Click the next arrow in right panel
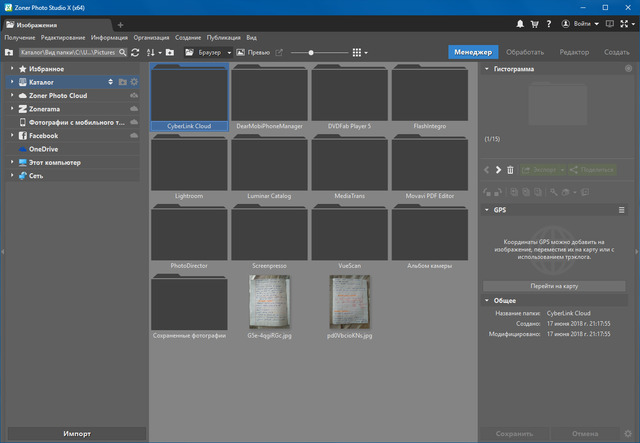The height and width of the screenshot is (443, 640). pos(498,170)
